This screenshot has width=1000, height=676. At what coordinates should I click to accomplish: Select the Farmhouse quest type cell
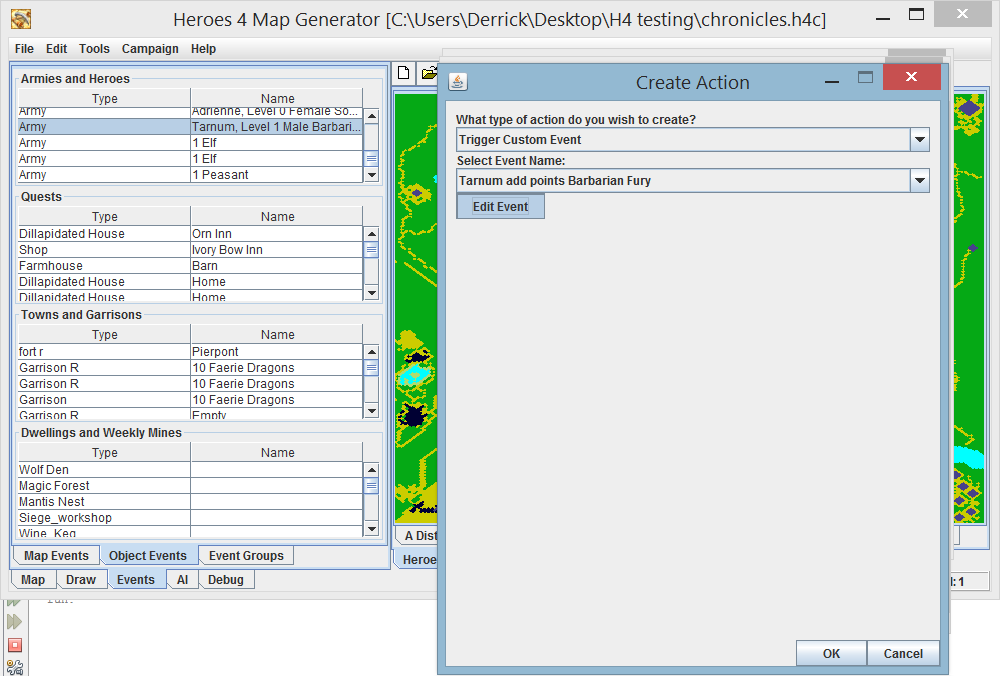pyautogui.click(x=105, y=266)
